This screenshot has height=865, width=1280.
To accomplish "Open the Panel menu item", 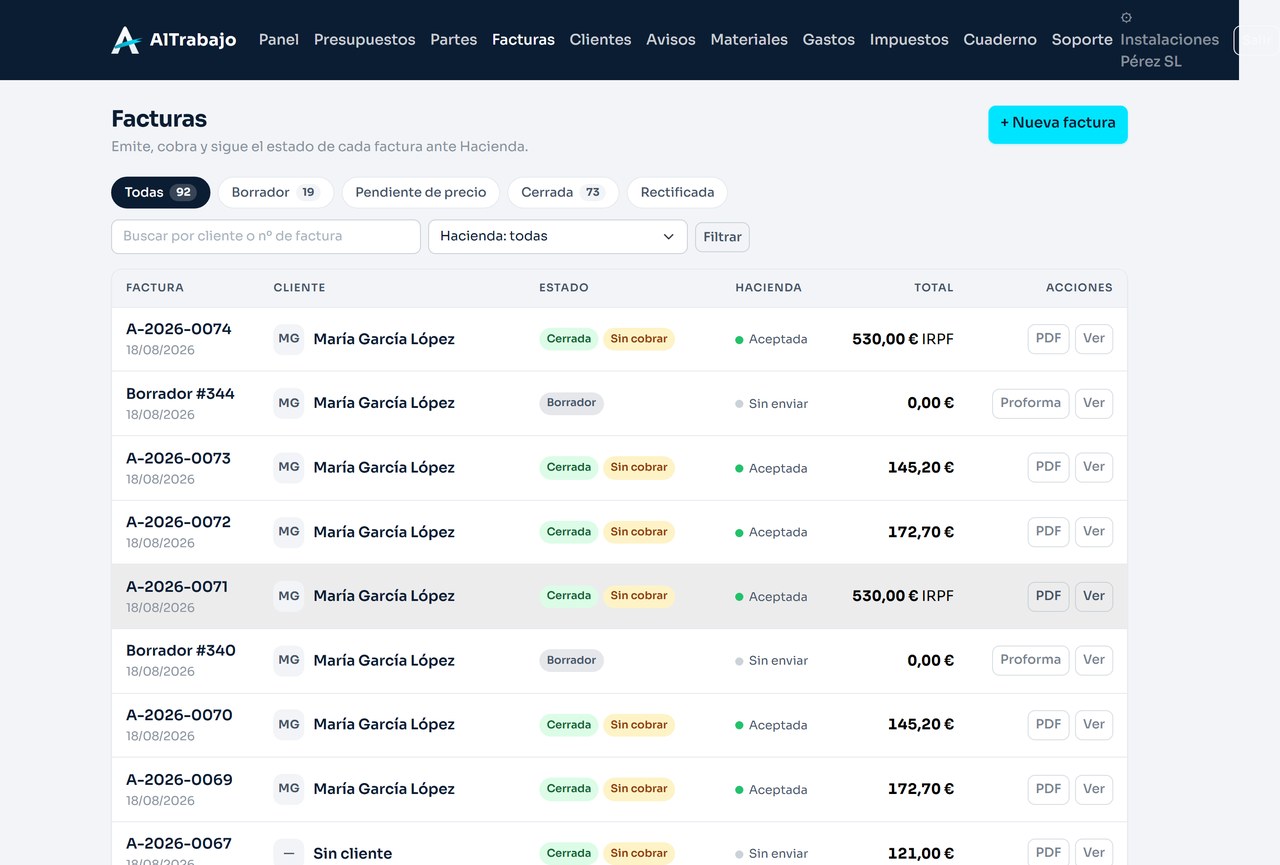I will coord(279,40).
